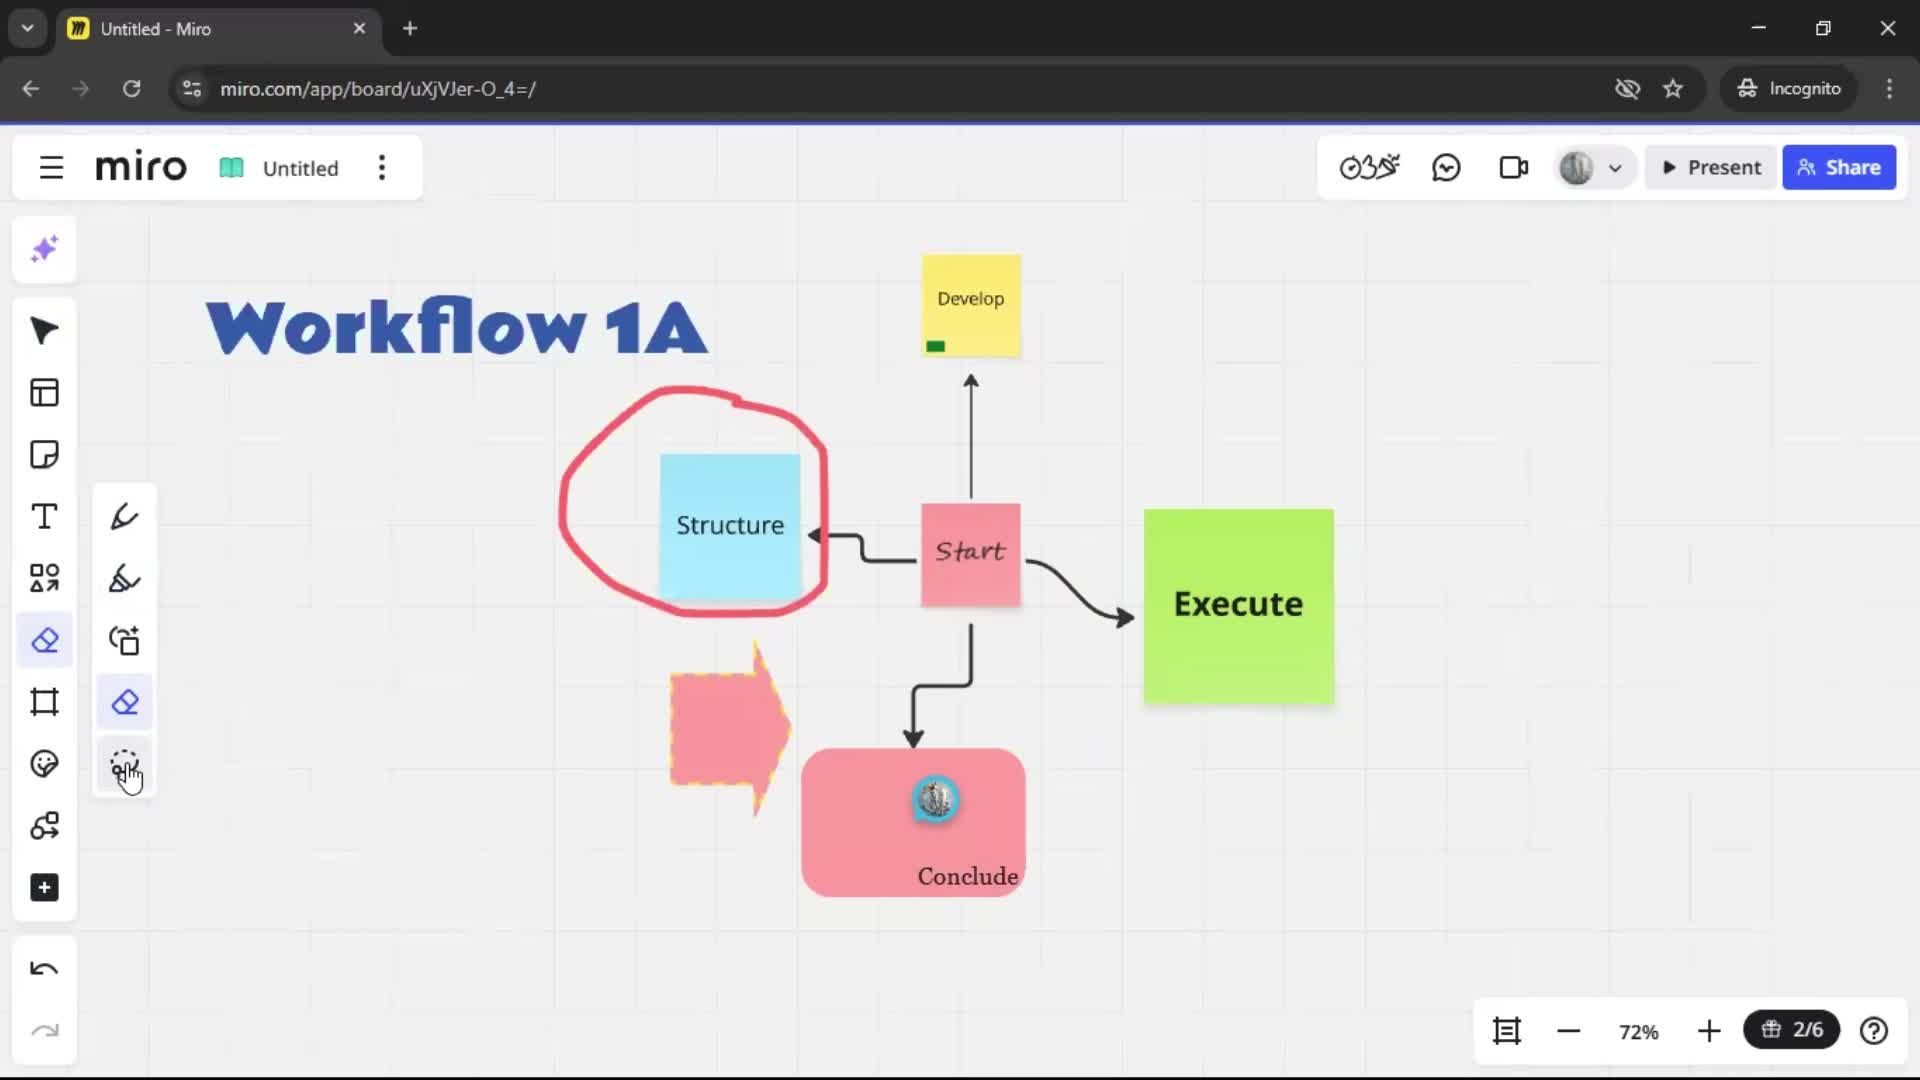This screenshot has height=1080, width=1920.
Task: Click the green tag on Develop note
Action: tap(935, 346)
